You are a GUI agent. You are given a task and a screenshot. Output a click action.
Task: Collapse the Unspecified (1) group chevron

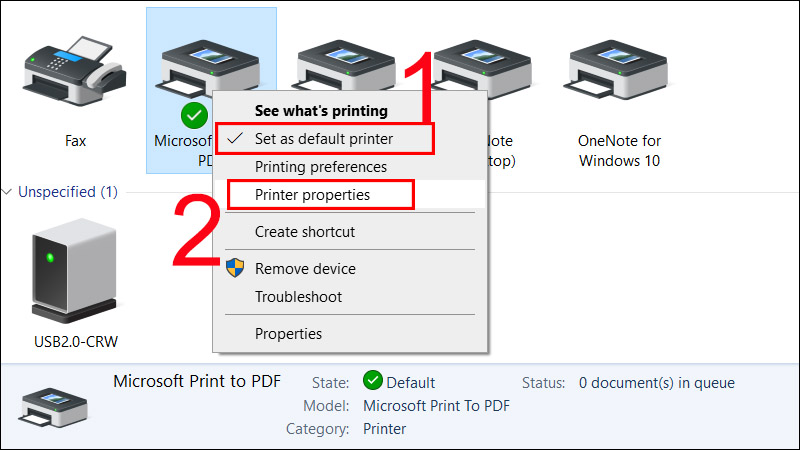tap(9, 192)
